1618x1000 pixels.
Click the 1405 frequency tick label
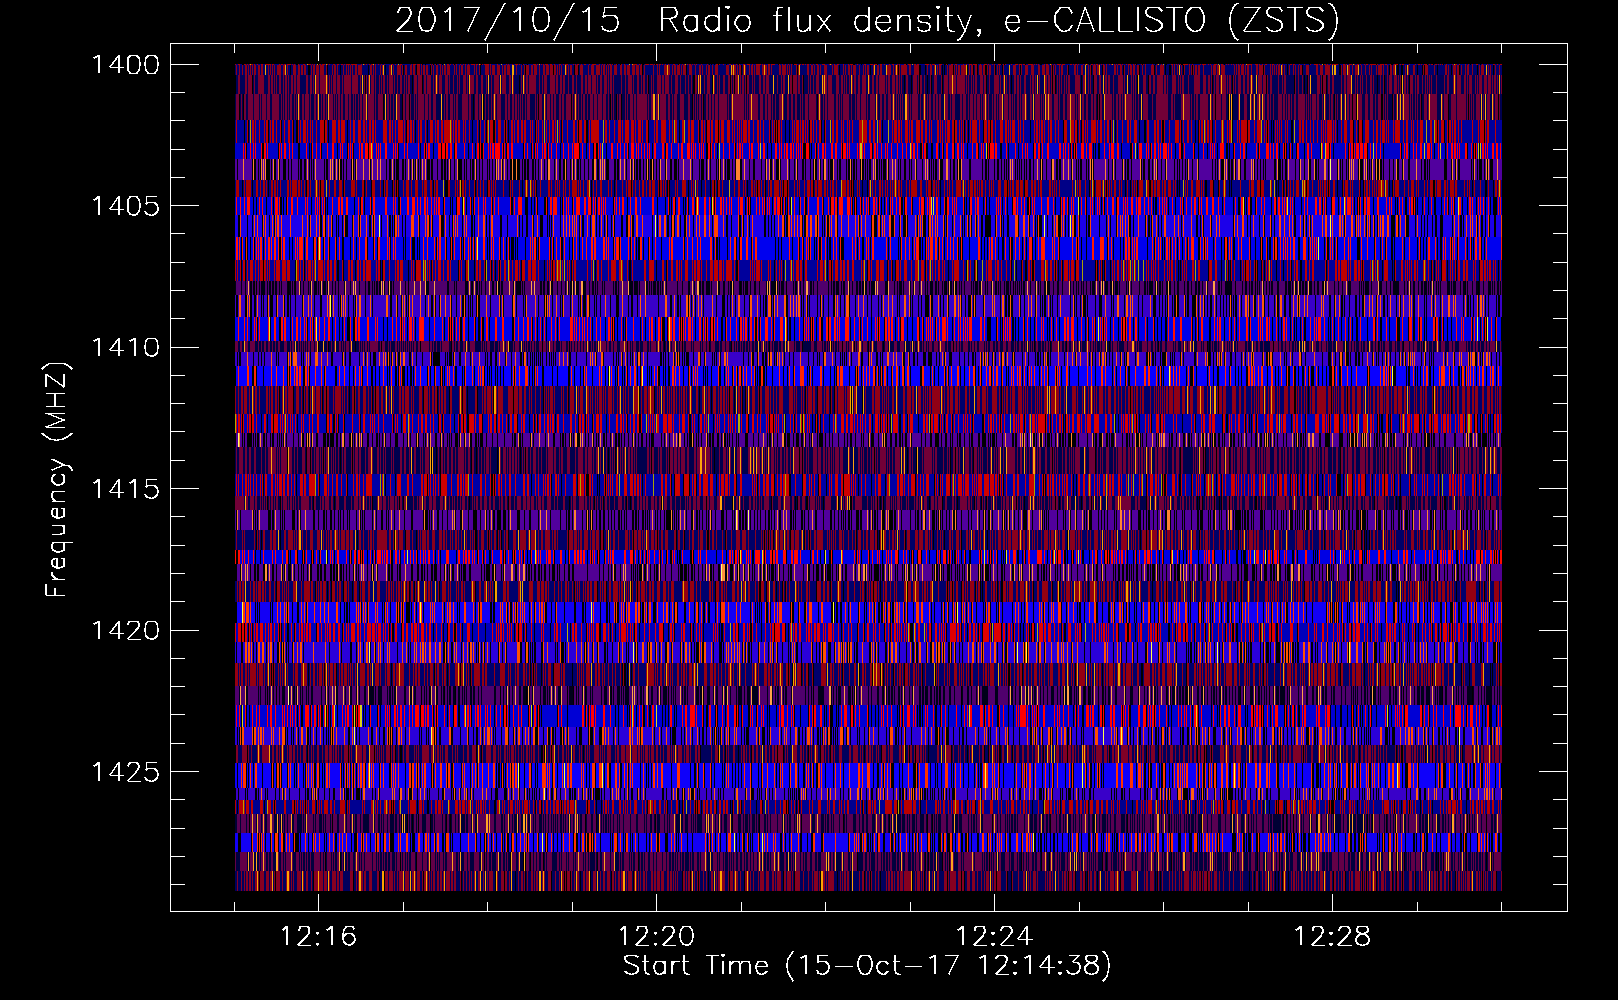125,206
